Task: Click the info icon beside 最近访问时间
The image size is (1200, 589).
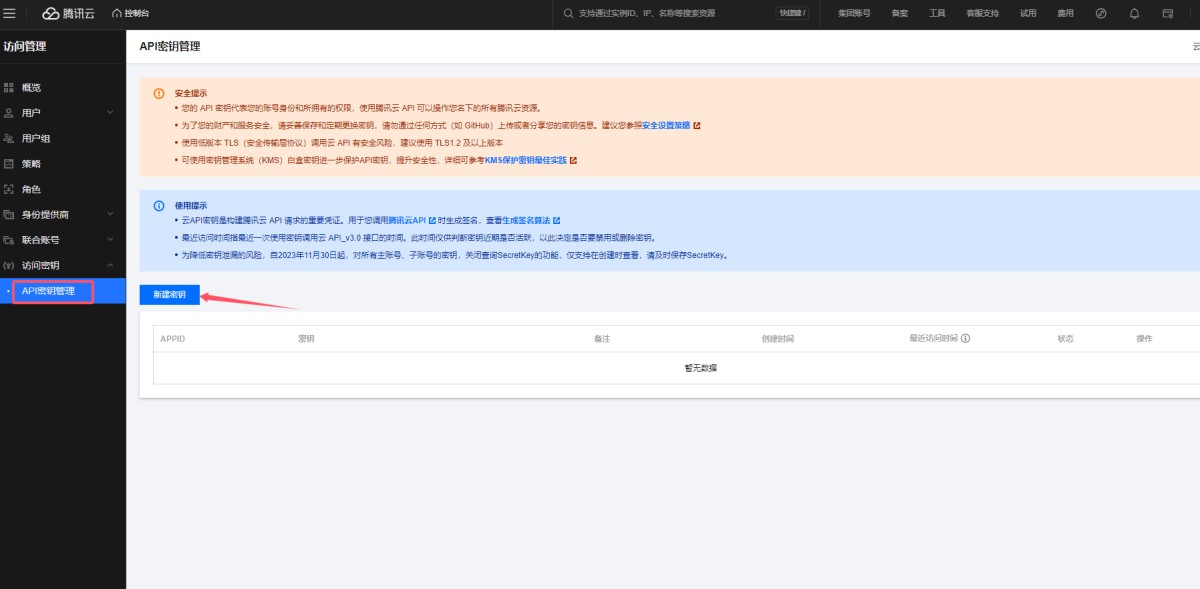Action: 965,339
